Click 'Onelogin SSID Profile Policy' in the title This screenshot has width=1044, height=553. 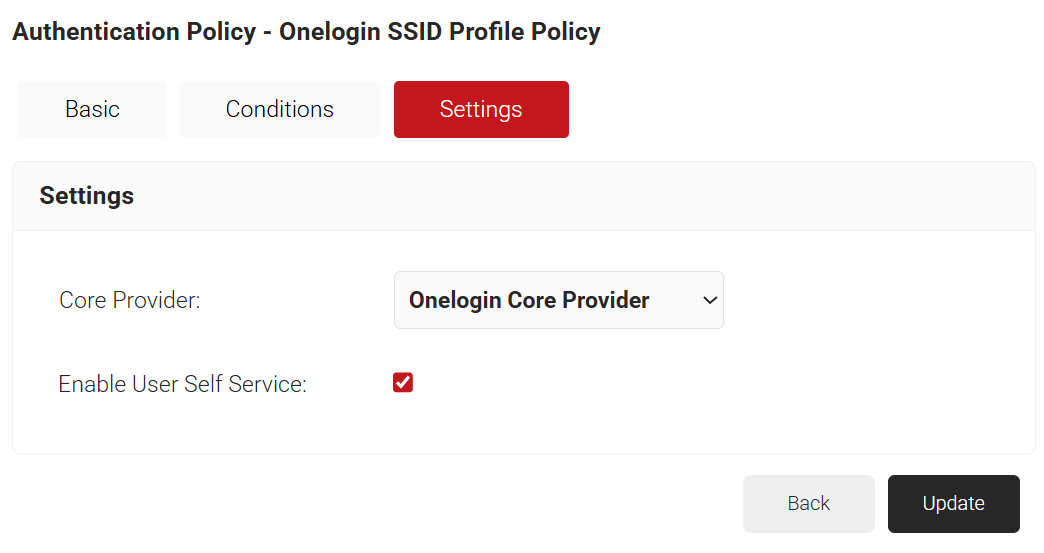pos(440,32)
